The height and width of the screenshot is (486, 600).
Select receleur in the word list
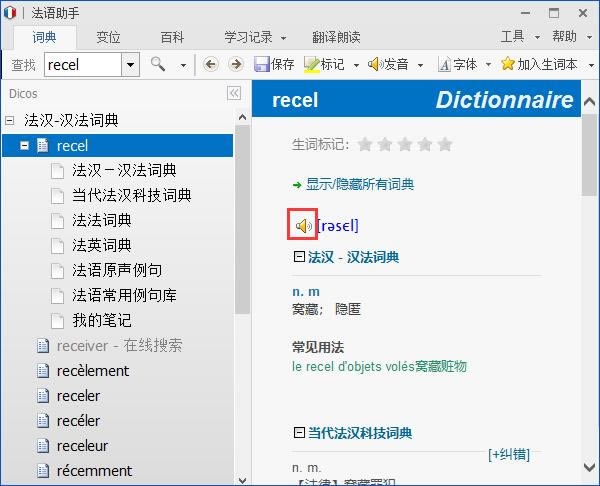[82, 445]
